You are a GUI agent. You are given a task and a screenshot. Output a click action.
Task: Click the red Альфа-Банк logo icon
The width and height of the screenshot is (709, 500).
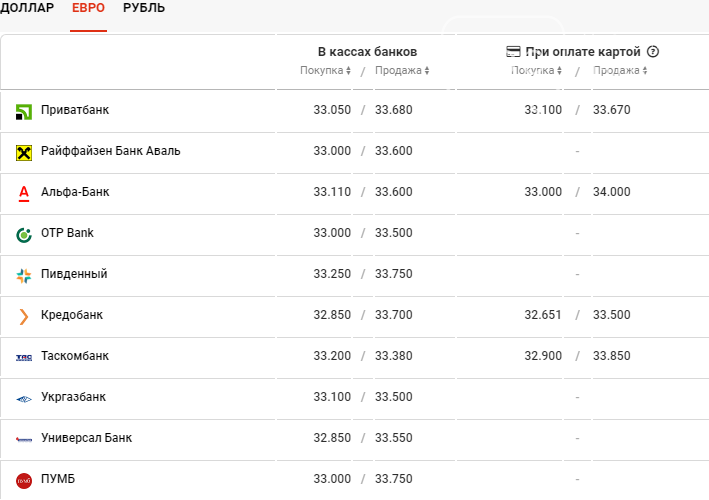click(x=24, y=194)
